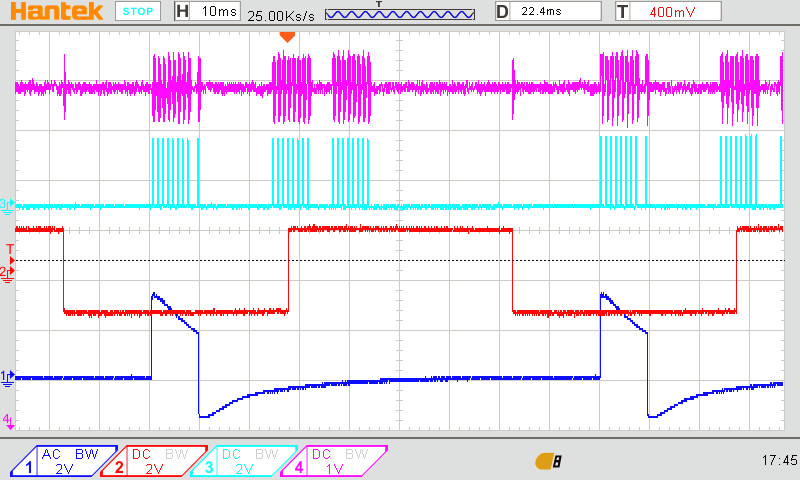
Task: Click the channel 4 ground level marker
Action: point(8,421)
